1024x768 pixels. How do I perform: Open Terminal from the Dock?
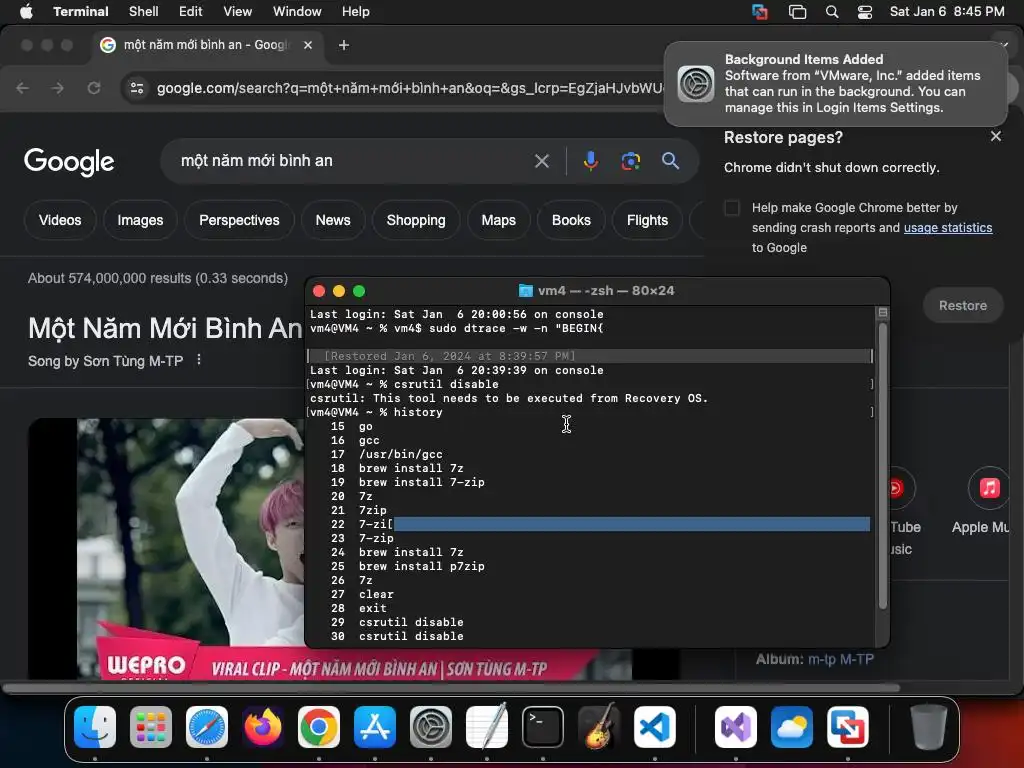tap(543, 727)
